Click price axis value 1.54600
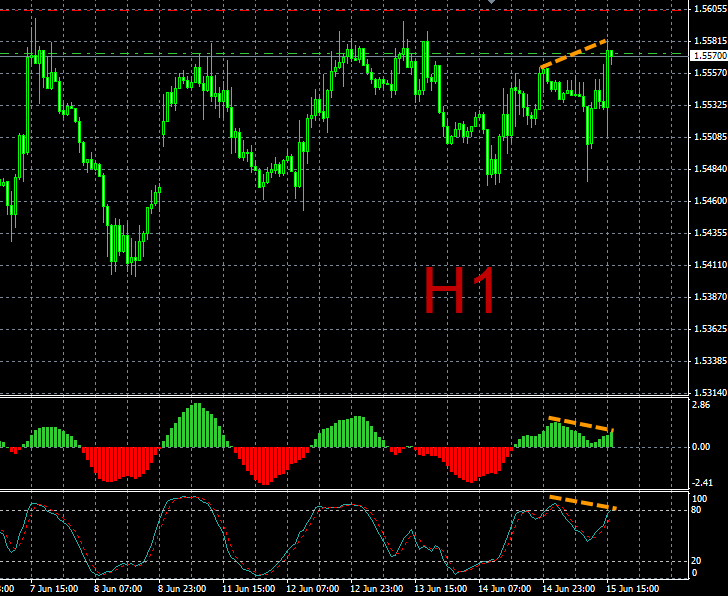 point(710,201)
